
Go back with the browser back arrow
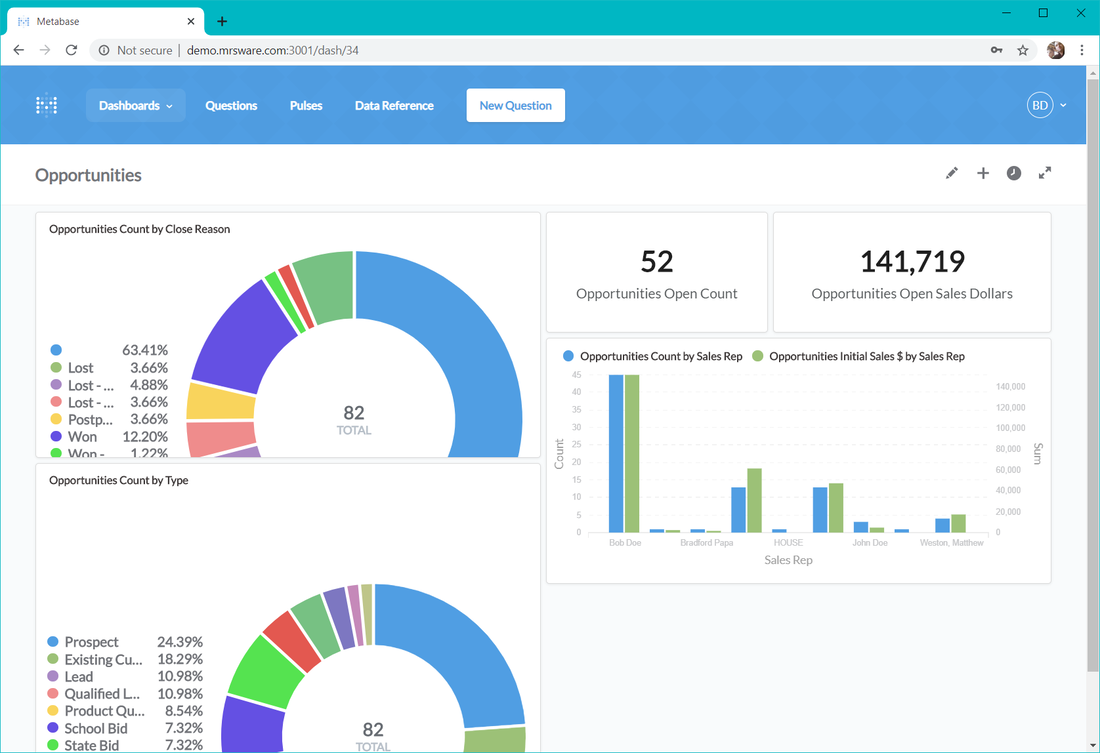[x=19, y=50]
